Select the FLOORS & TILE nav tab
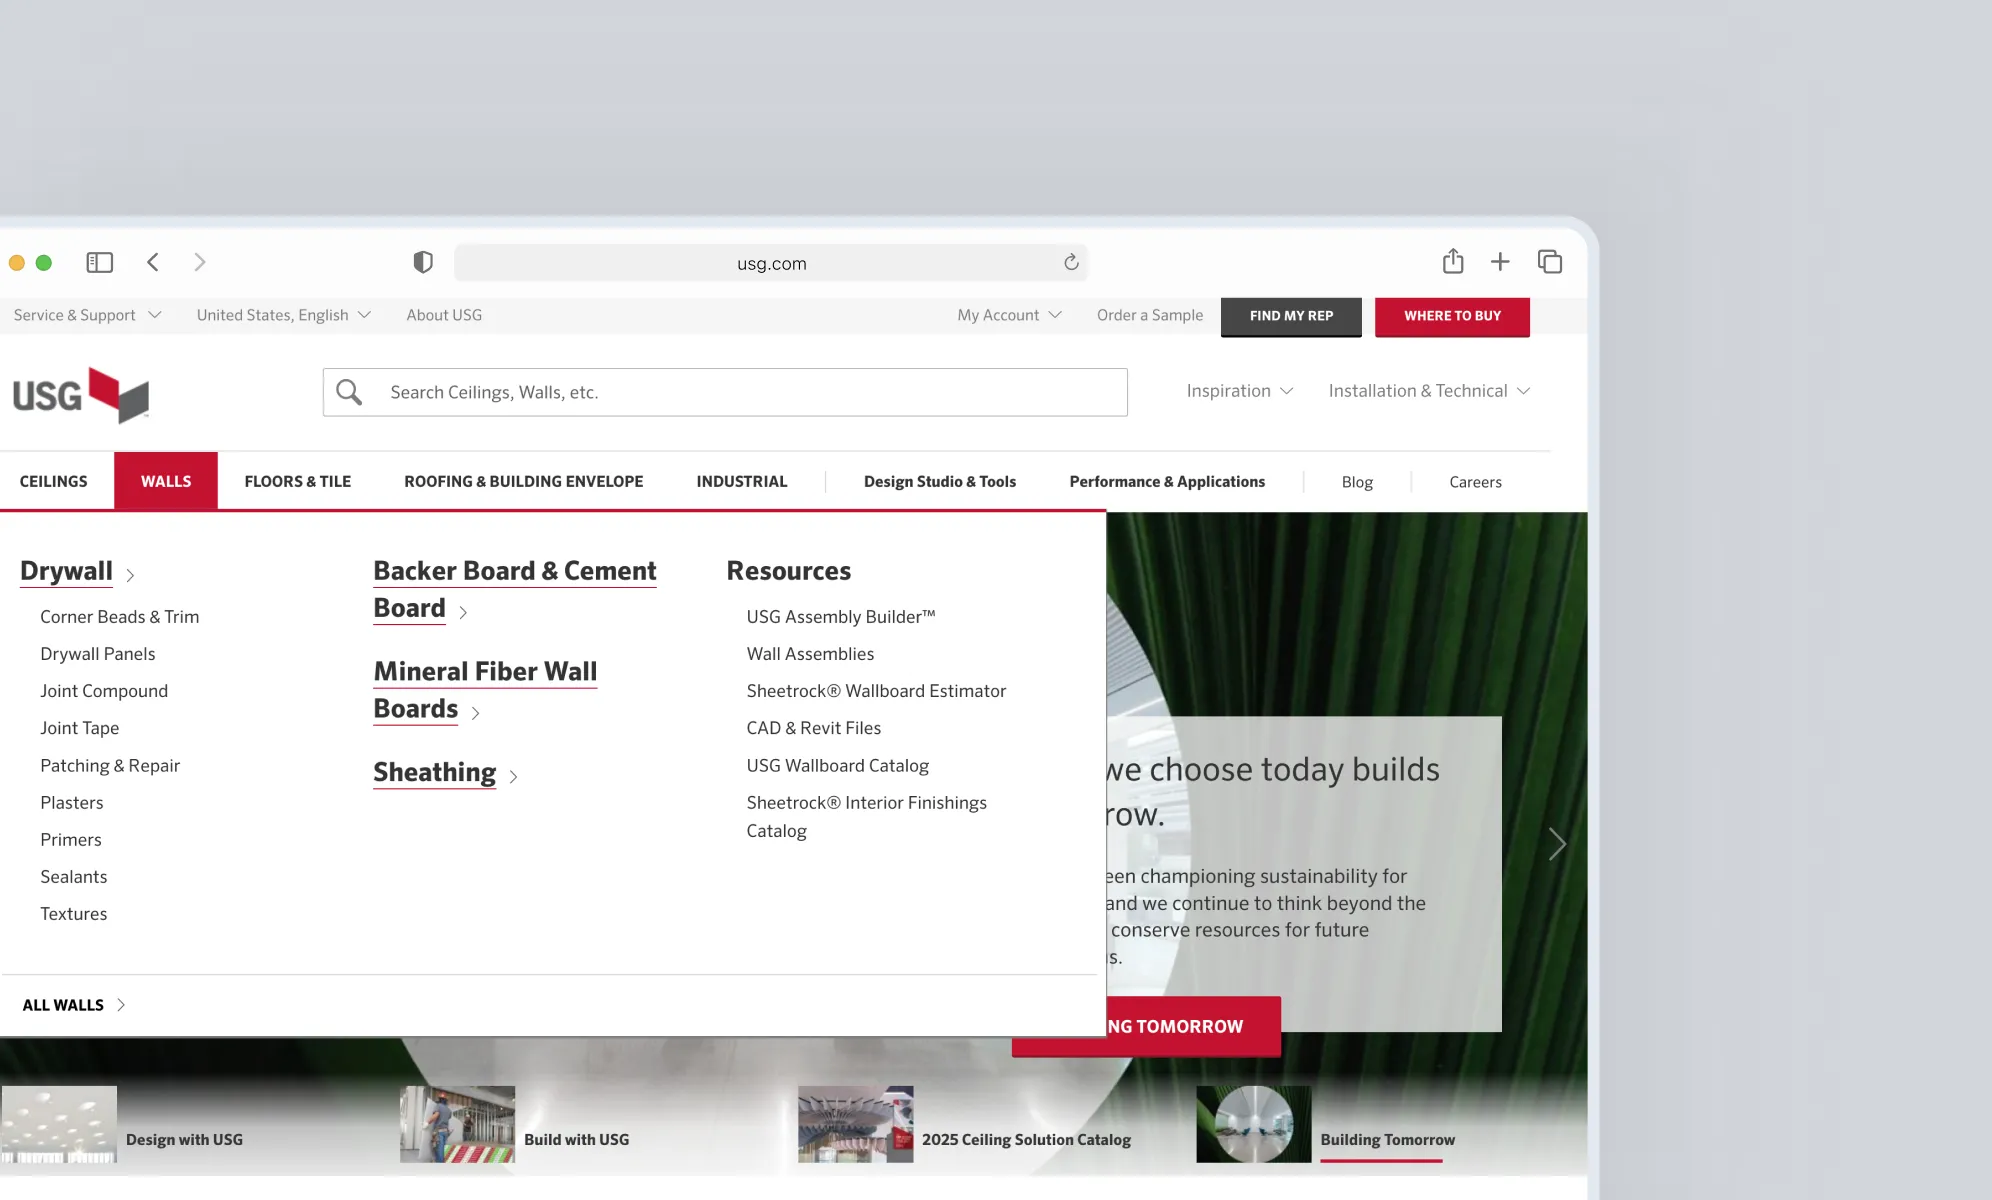 pyautogui.click(x=298, y=481)
